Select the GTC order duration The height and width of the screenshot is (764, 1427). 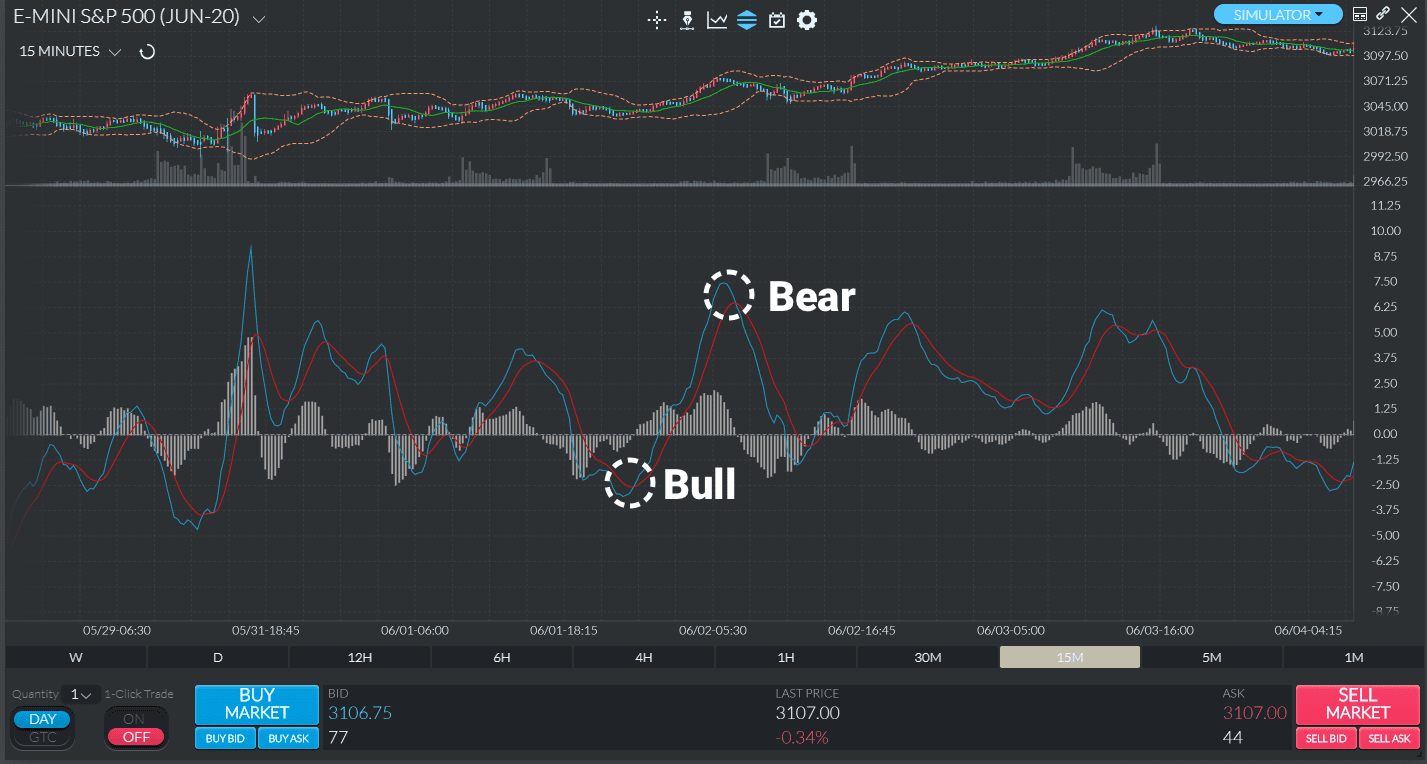point(42,737)
